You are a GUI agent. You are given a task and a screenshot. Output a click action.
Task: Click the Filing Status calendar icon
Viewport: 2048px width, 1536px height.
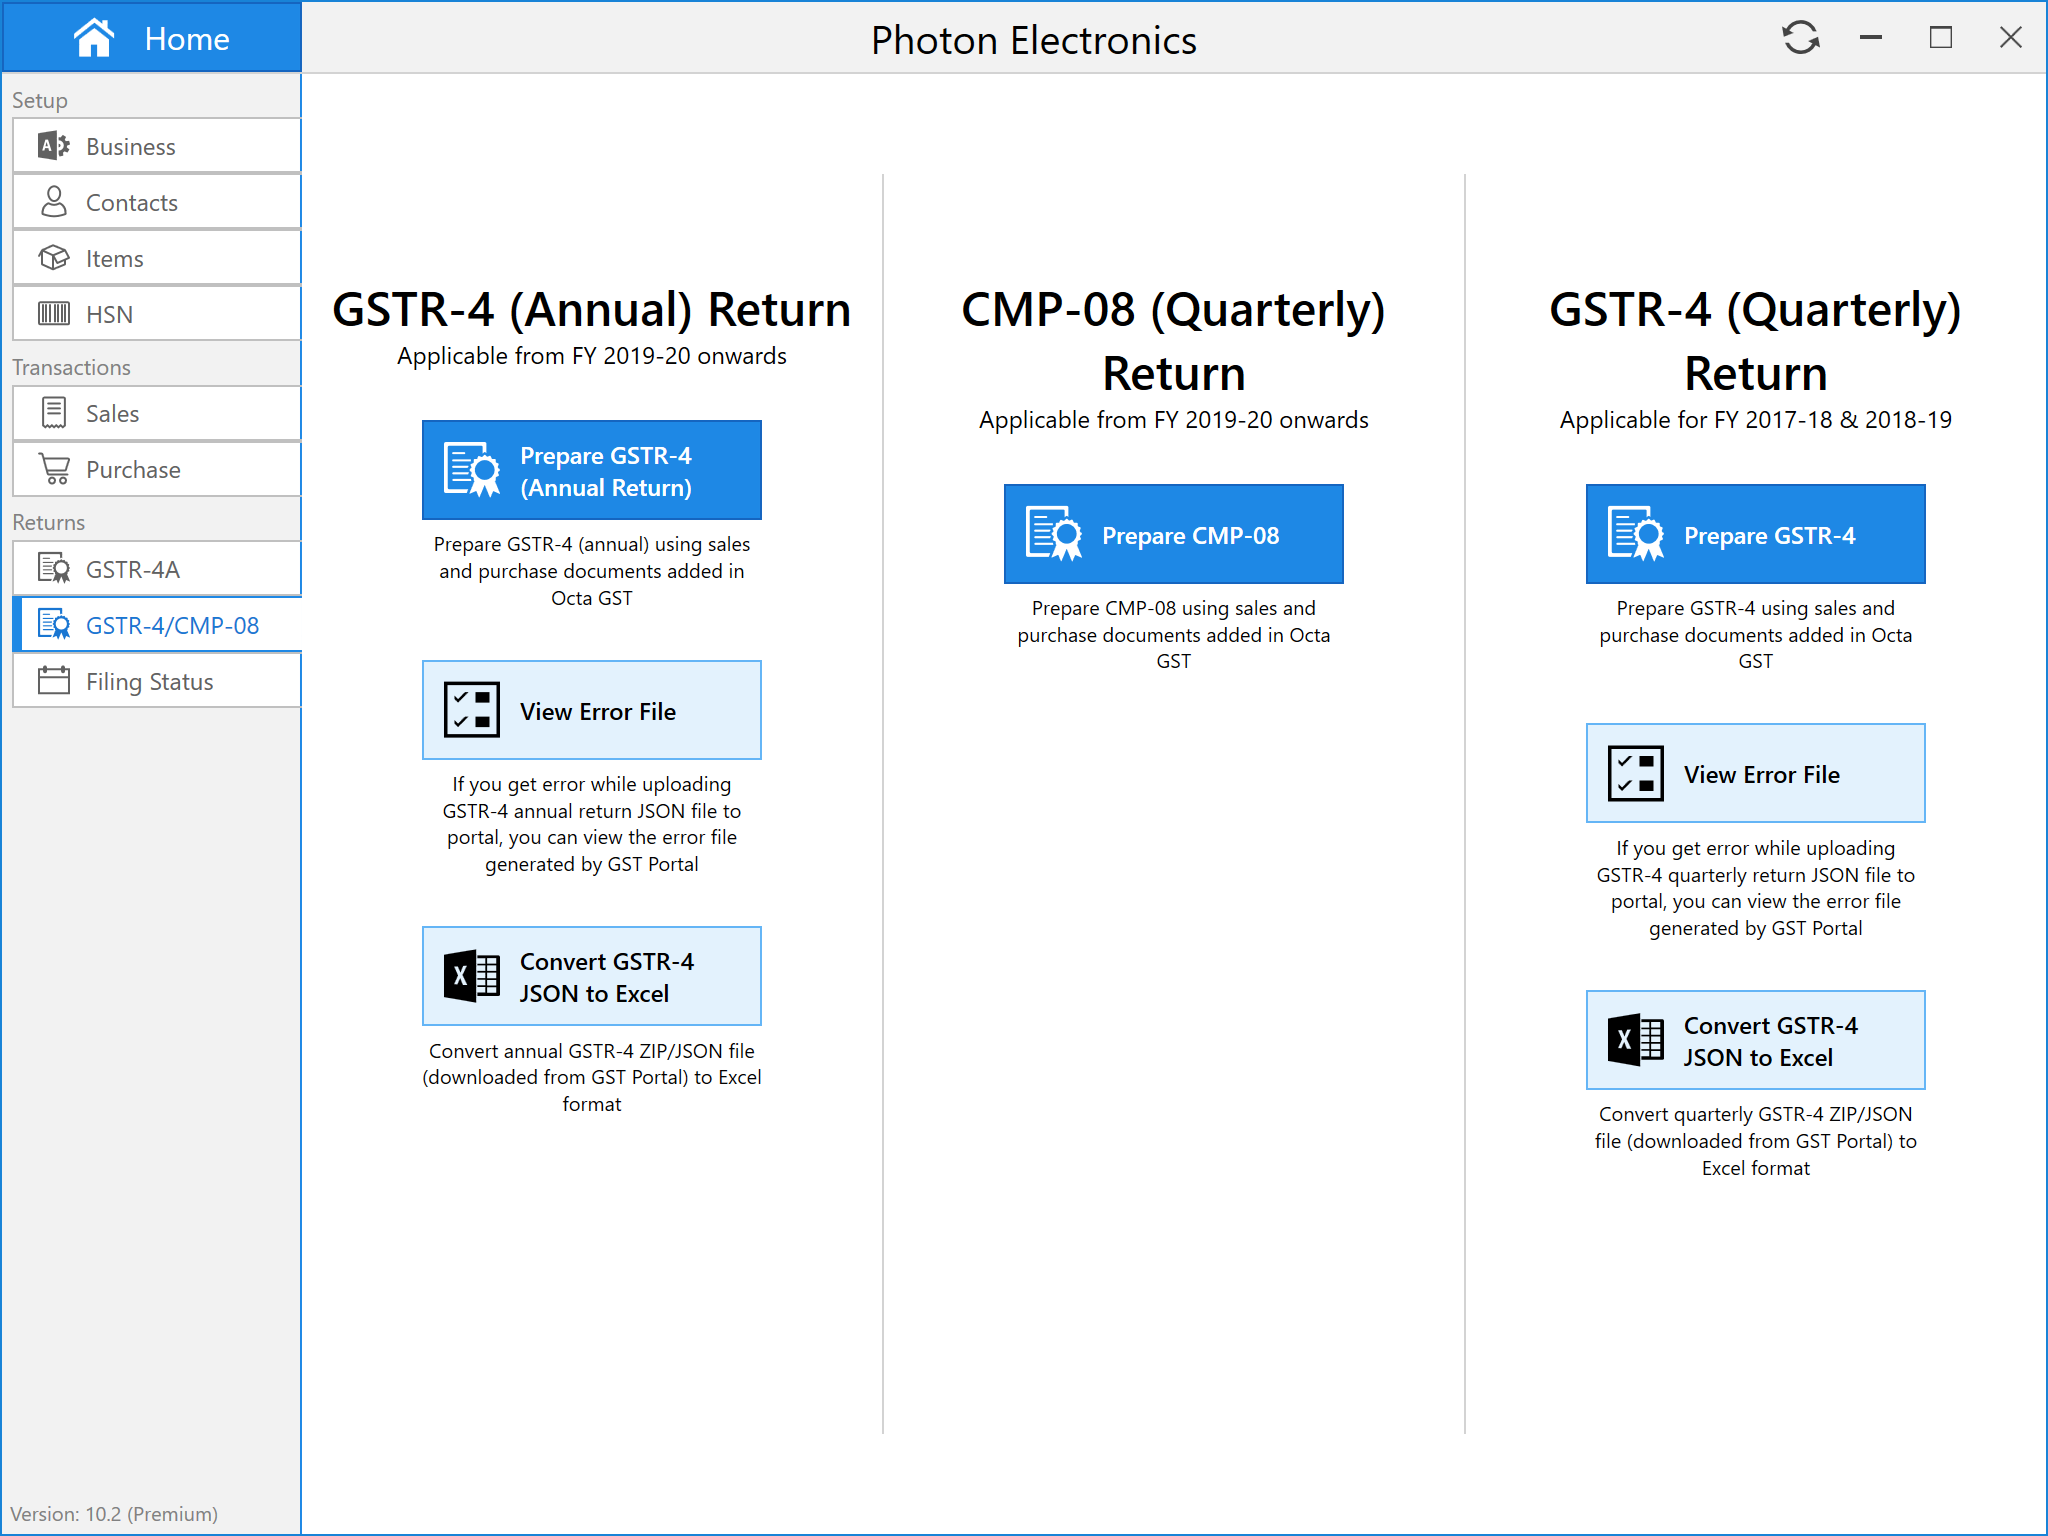coord(54,681)
